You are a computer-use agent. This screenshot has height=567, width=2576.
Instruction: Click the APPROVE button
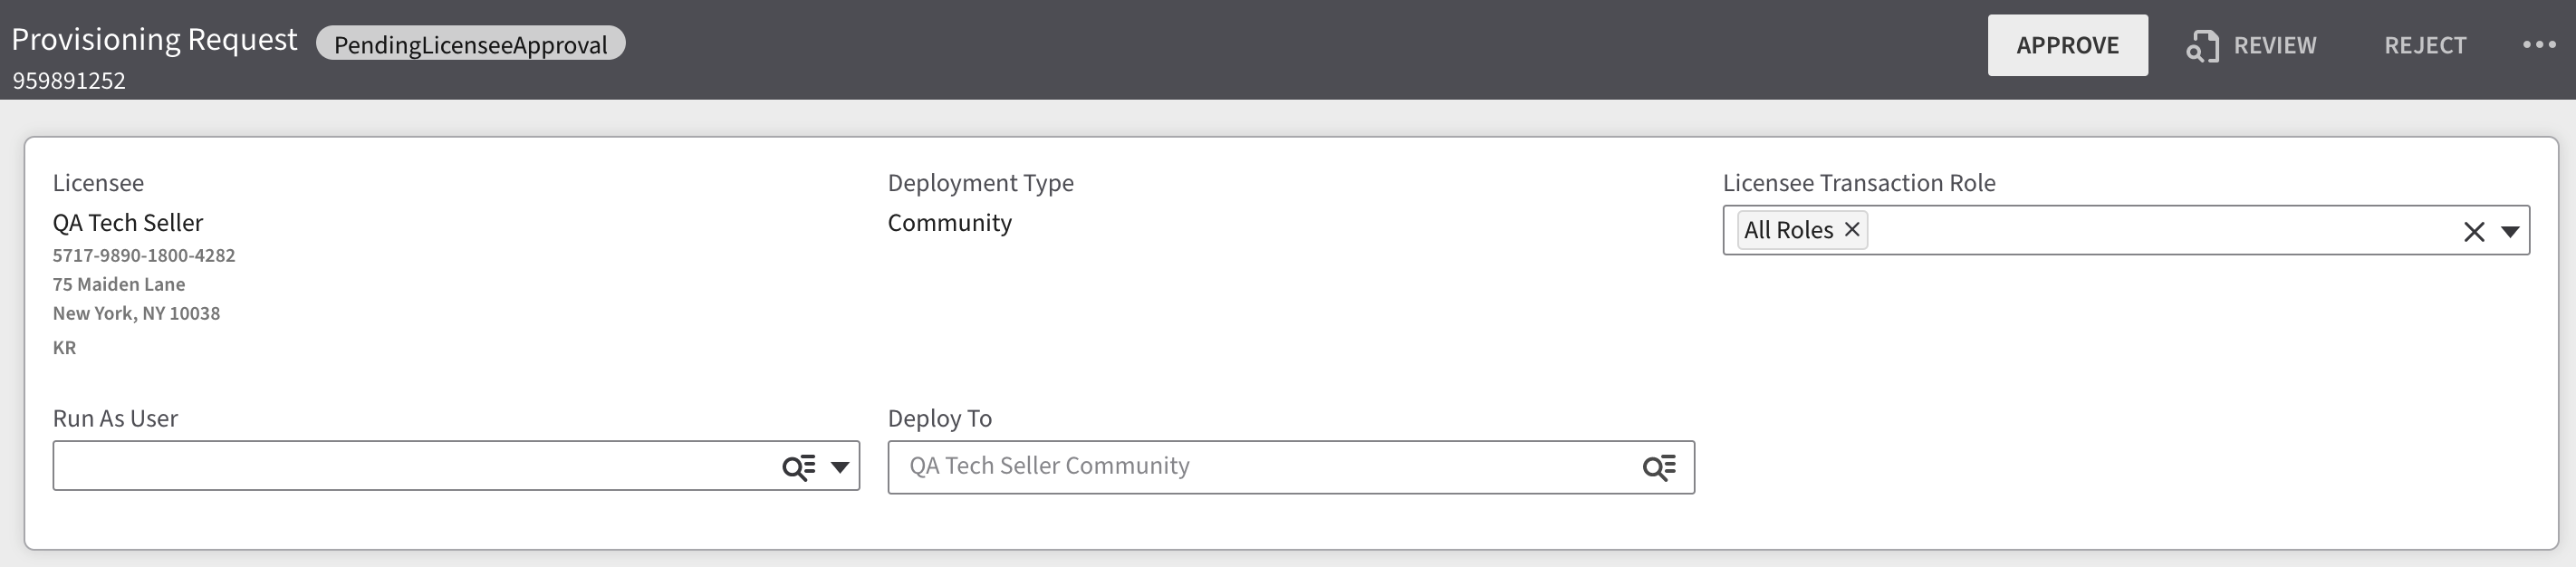coord(2067,45)
